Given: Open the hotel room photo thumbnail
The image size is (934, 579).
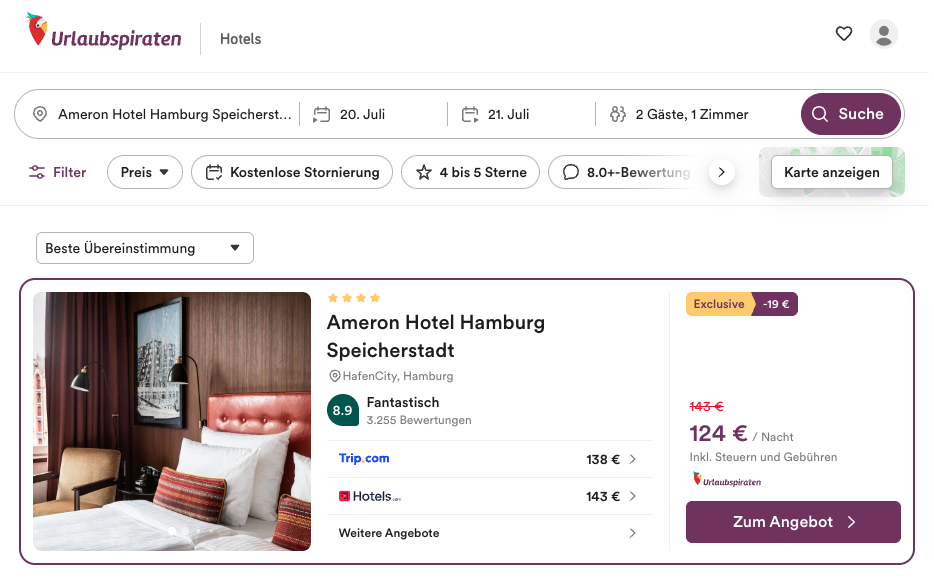Looking at the screenshot, I should click(x=172, y=421).
